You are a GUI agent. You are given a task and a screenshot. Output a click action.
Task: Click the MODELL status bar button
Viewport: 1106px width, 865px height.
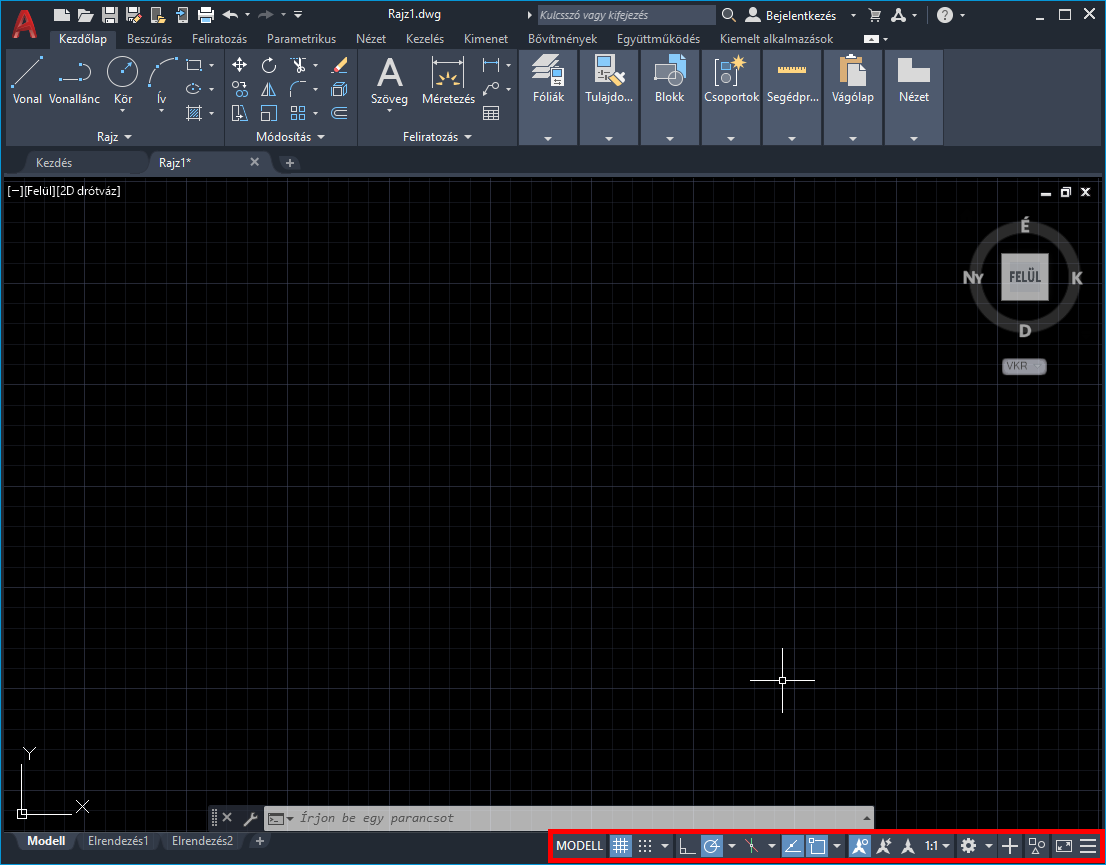tap(579, 845)
